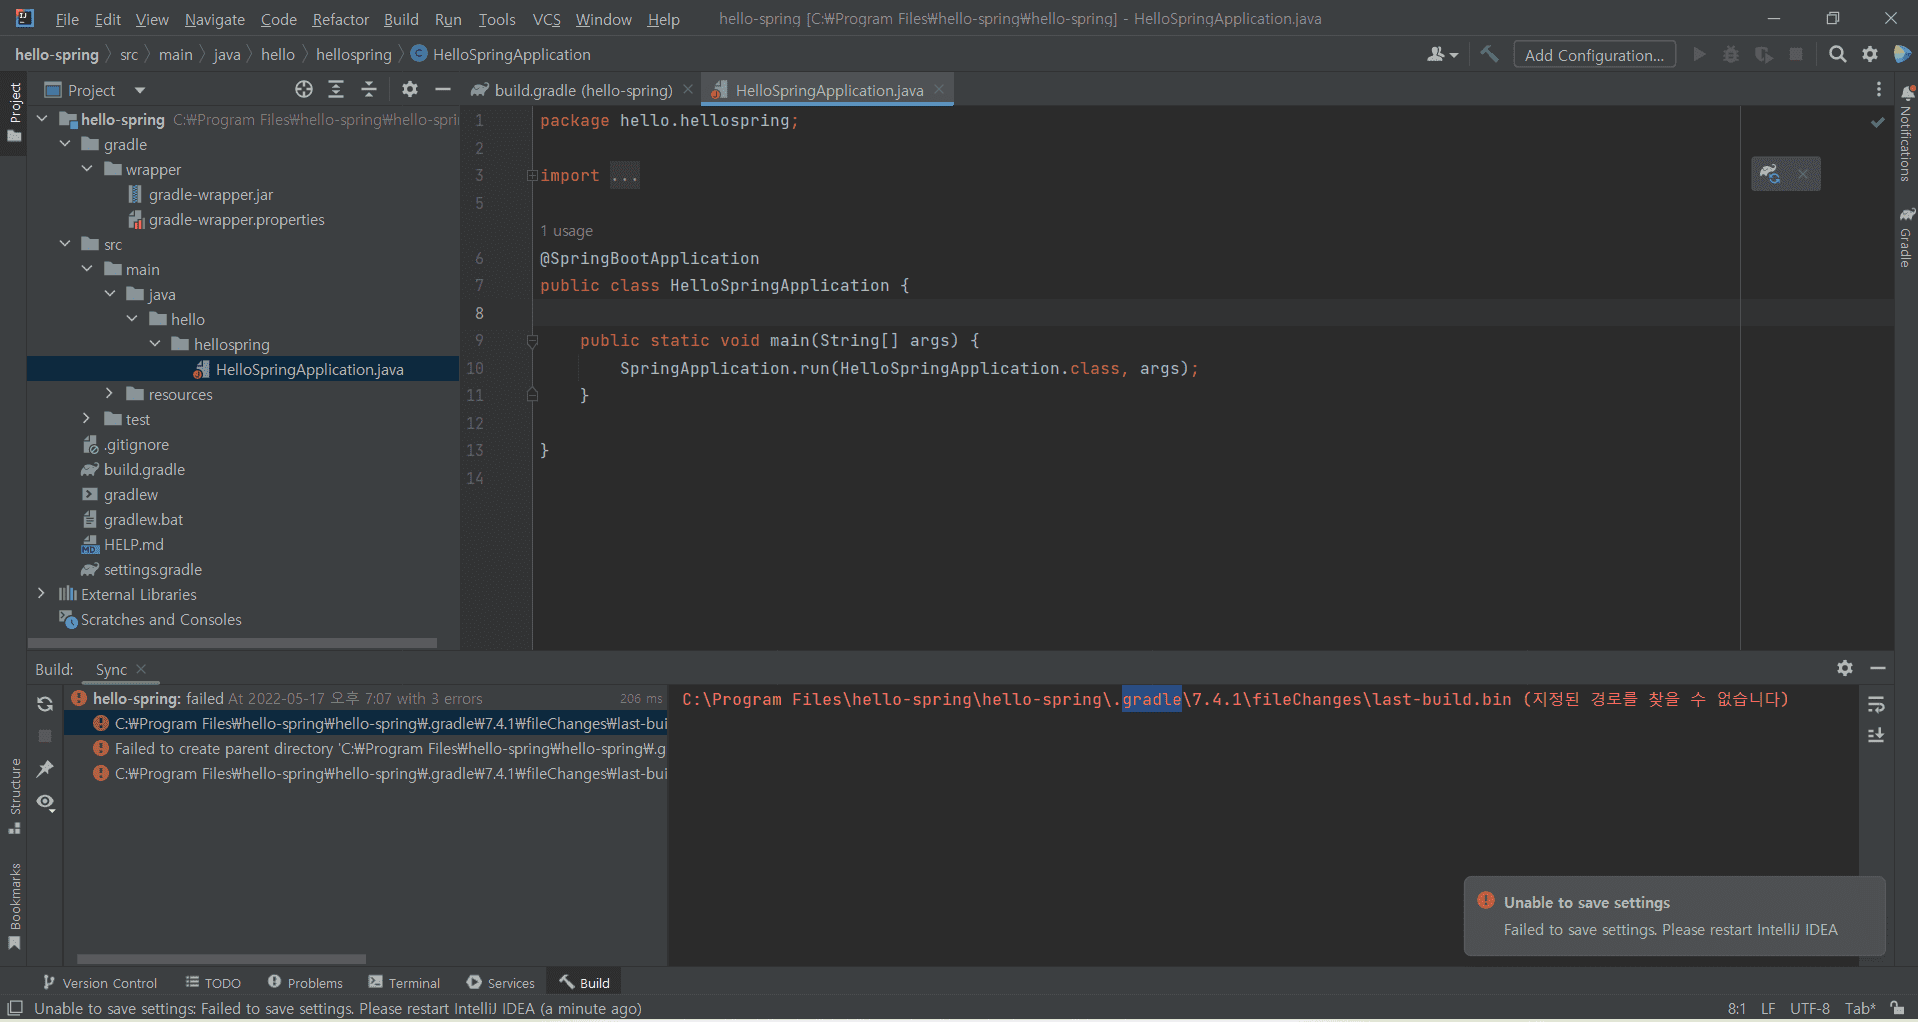
Task: Click the Stop icon in toolbar
Action: (x=1796, y=54)
